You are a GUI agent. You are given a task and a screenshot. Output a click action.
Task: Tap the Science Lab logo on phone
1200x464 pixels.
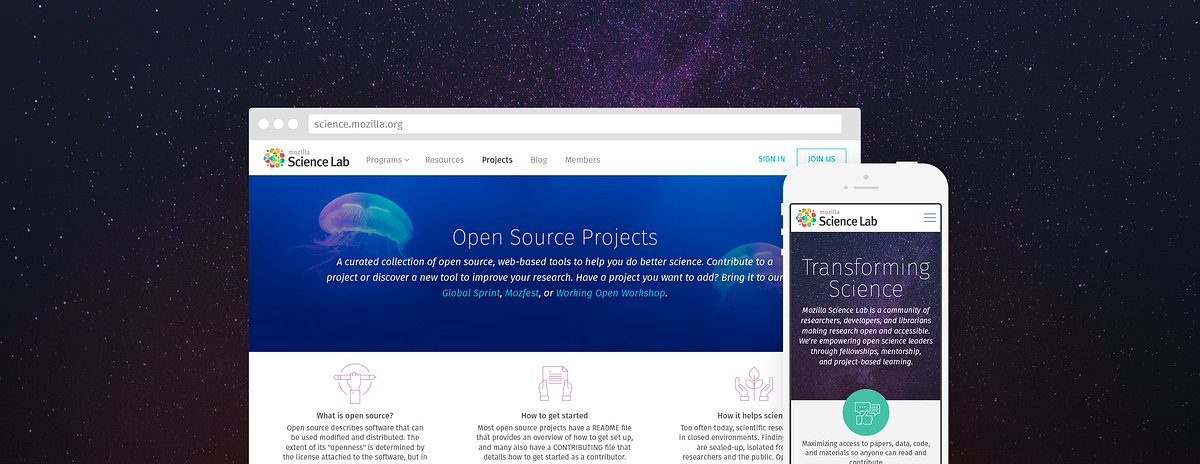[838, 218]
